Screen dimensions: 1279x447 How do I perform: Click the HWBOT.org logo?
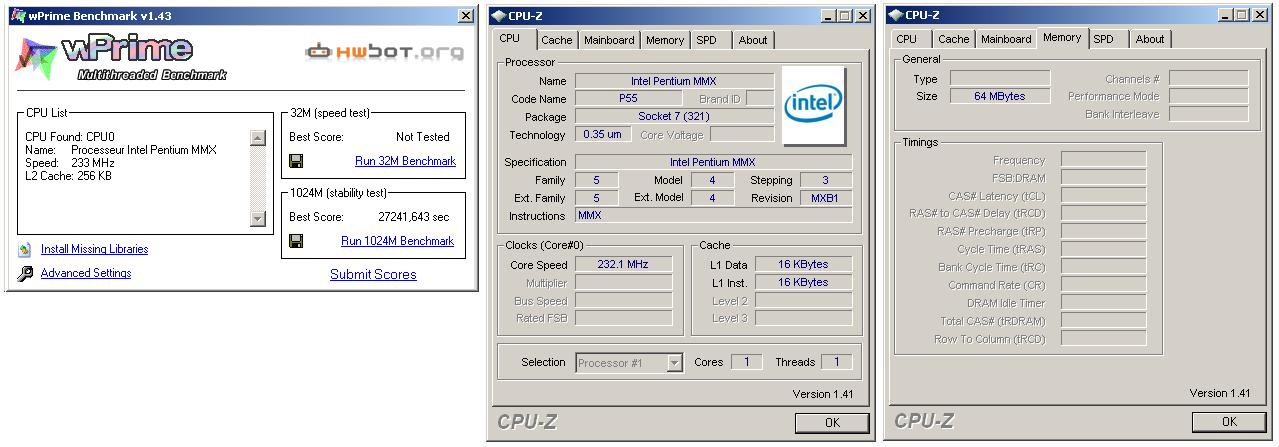pos(384,51)
